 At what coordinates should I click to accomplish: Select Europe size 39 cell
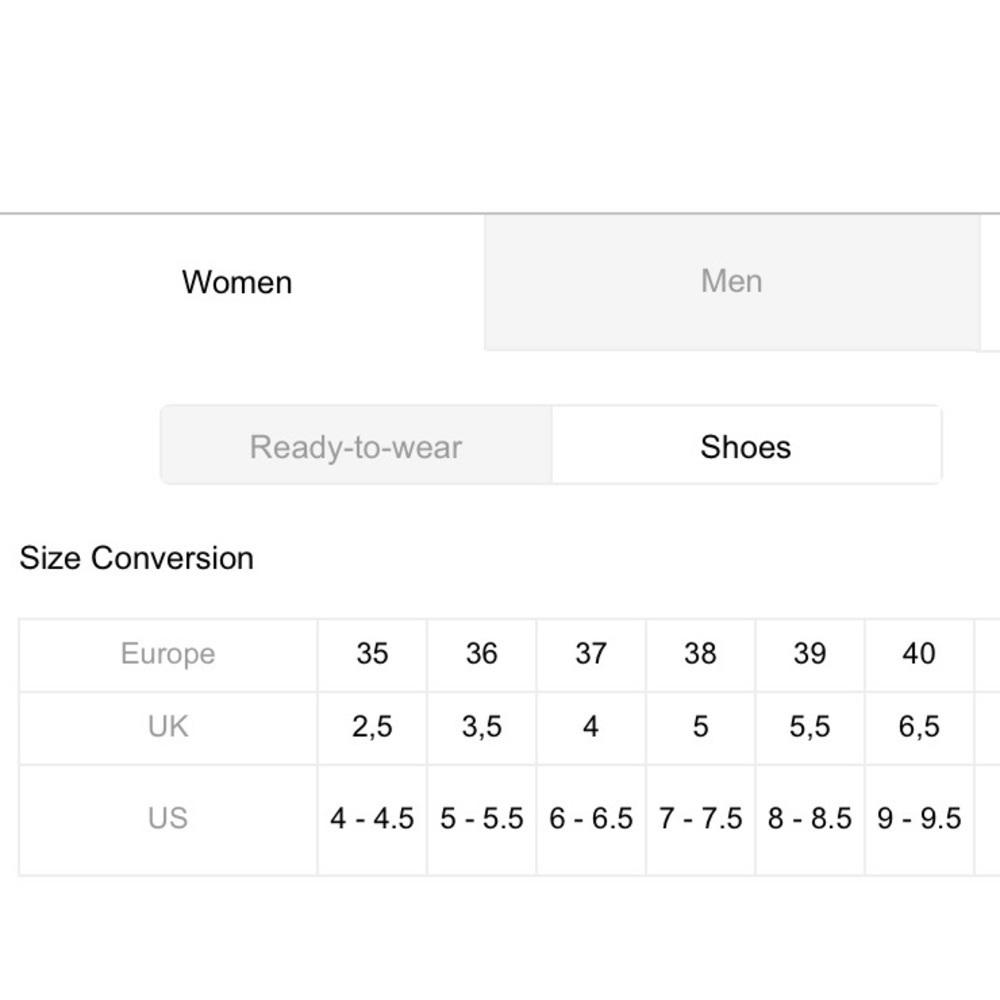810,654
